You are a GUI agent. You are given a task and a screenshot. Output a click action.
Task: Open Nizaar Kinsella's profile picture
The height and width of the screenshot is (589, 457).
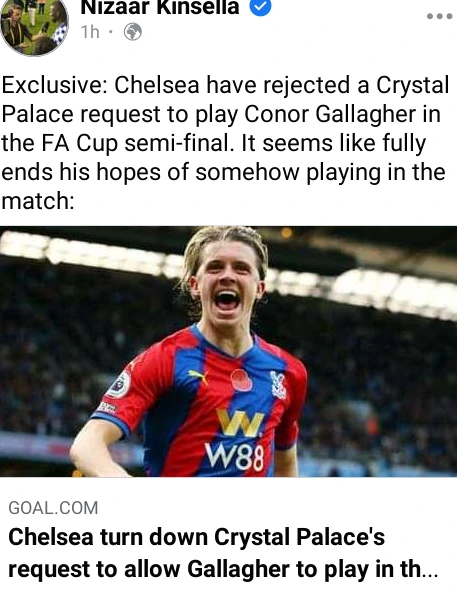(x=34, y=27)
